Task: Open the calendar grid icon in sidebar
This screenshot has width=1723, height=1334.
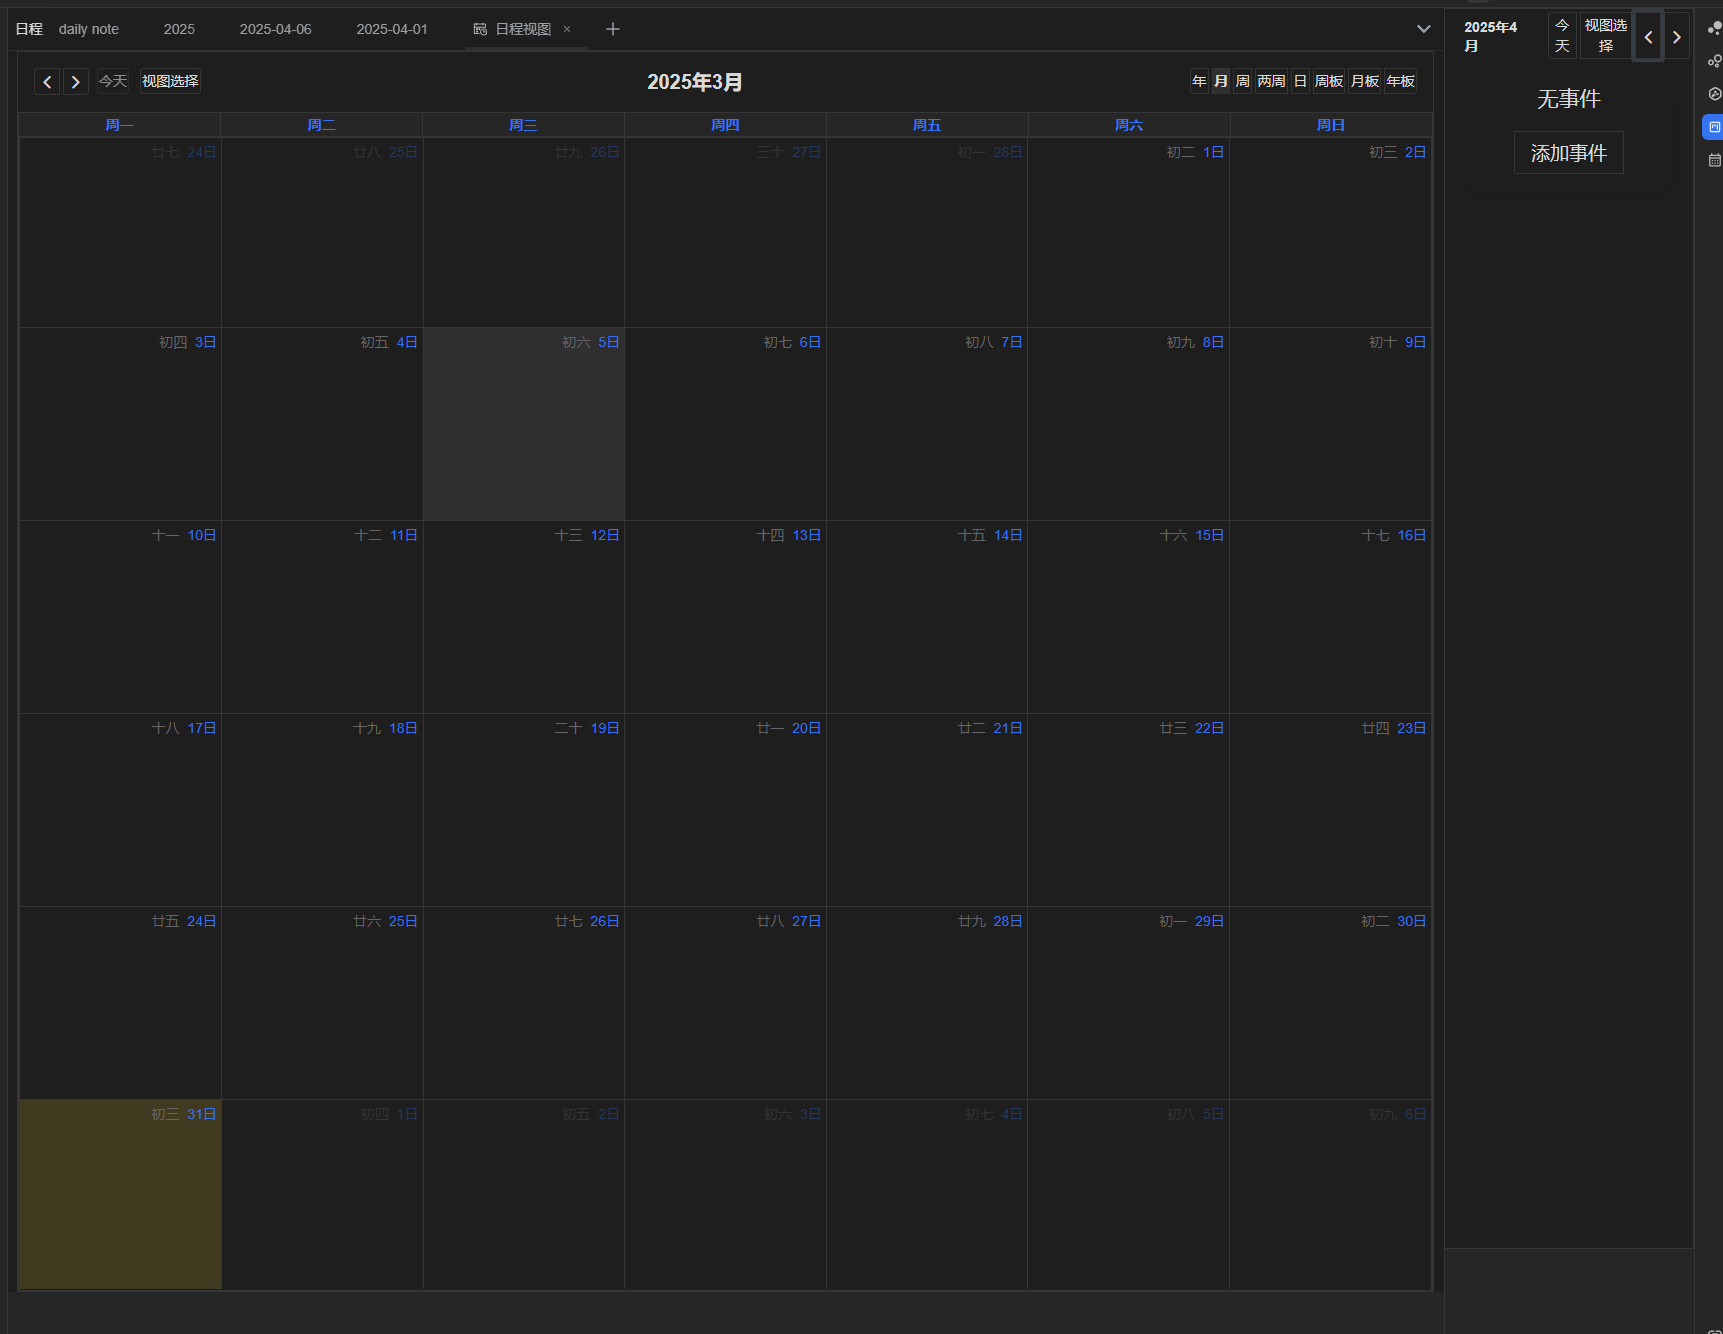Action: point(1714,160)
